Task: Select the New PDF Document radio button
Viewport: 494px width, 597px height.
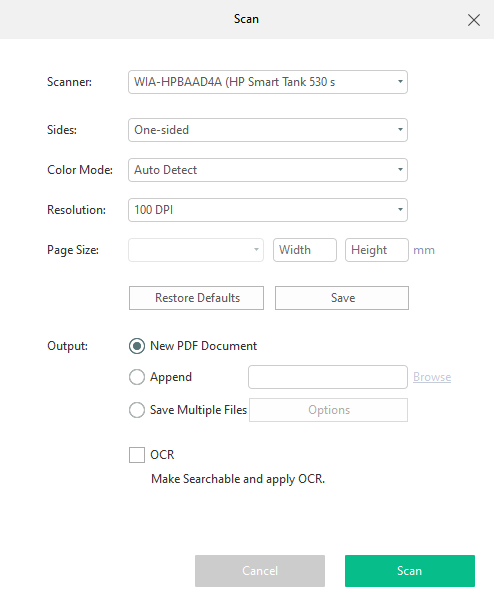Action: pyautogui.click(x=137, y=346)
